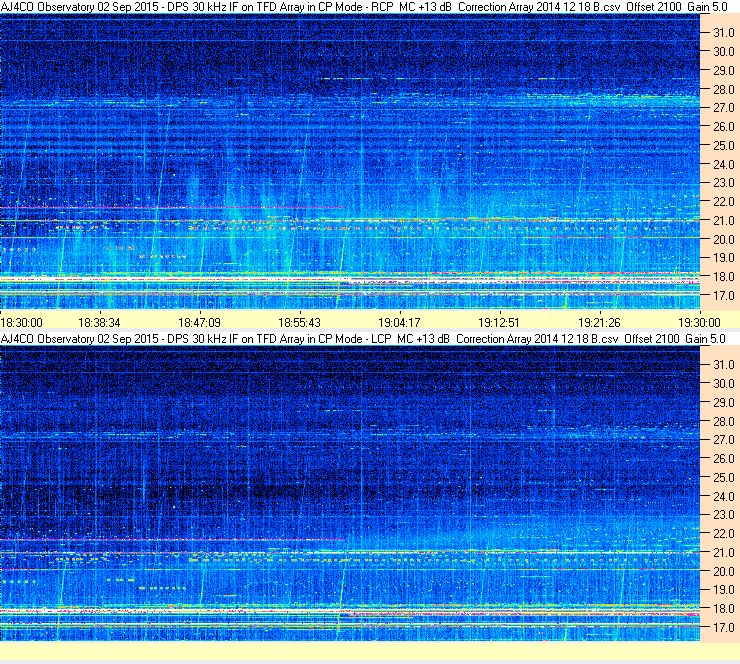This screenshot has width=740, height=664.
Task: Pick the 30.0 axis value on LCP chart
Action: point(723,384)
